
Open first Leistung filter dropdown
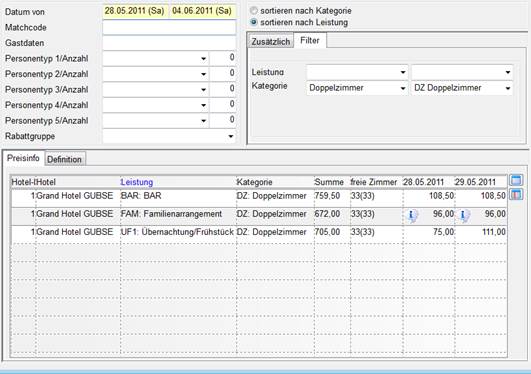click(x=403, y=72)
